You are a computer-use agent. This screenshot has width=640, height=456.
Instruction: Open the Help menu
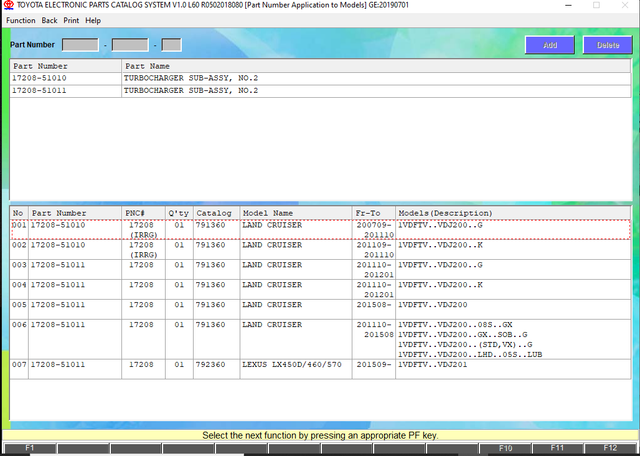point(93,20)
